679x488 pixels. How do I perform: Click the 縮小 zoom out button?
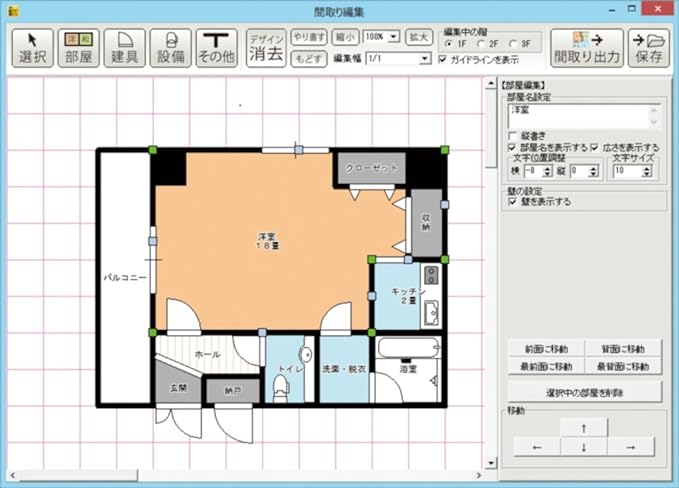point(345,37)
